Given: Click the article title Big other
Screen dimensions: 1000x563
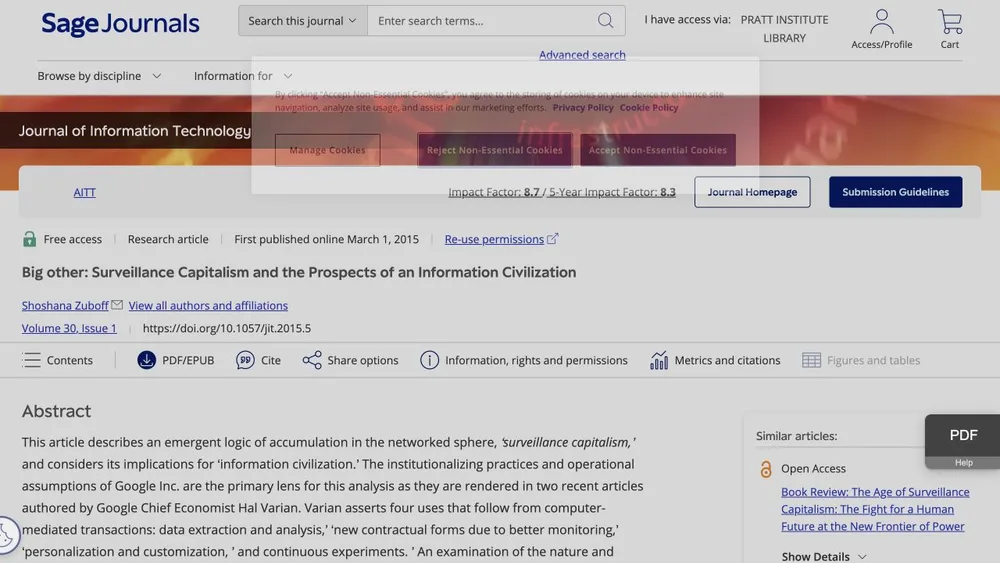Looking at the screenshot, I should pyautogui.click(x=298, y=272).
